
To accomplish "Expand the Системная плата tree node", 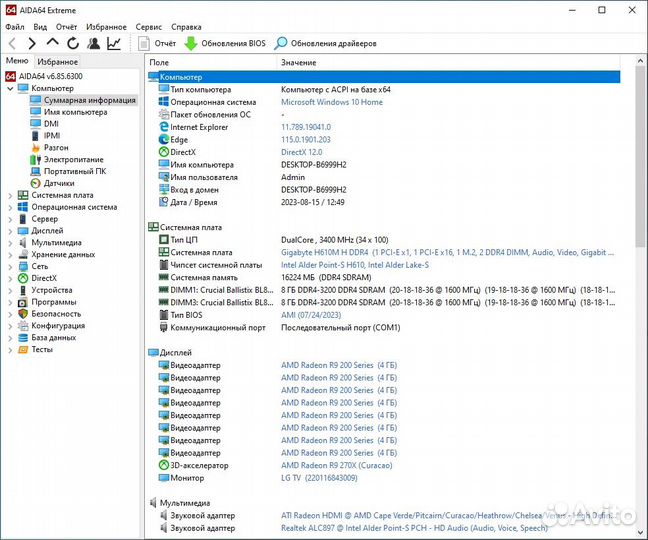I will tap(10, 195).
